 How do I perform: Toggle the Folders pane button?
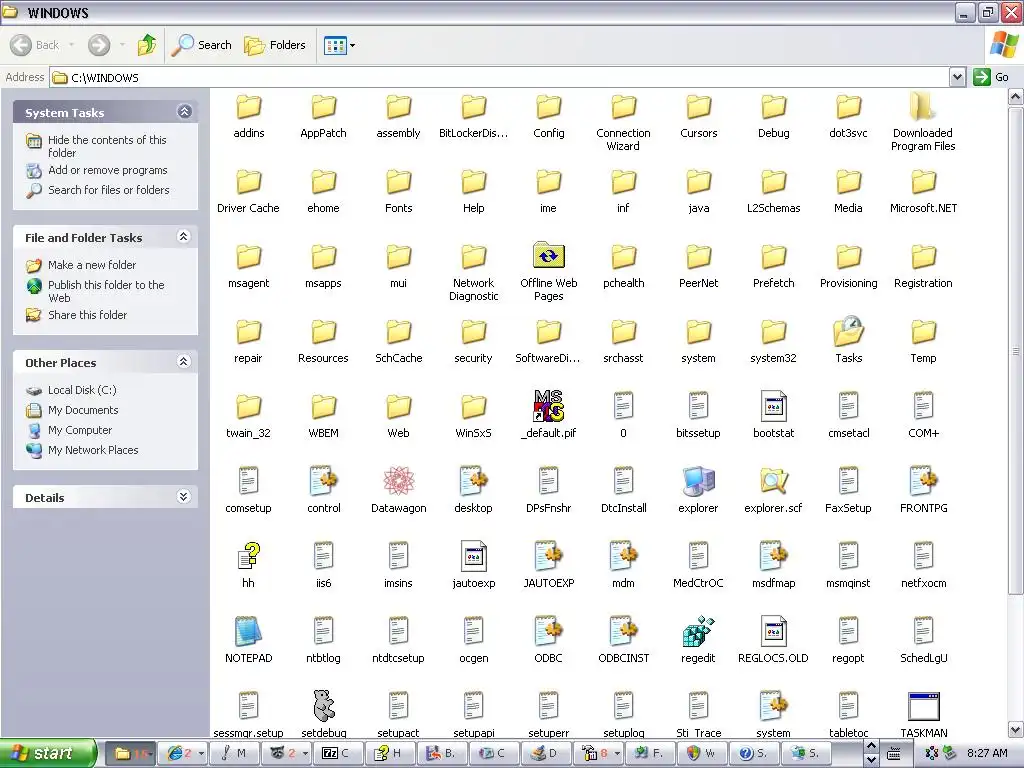275,45
